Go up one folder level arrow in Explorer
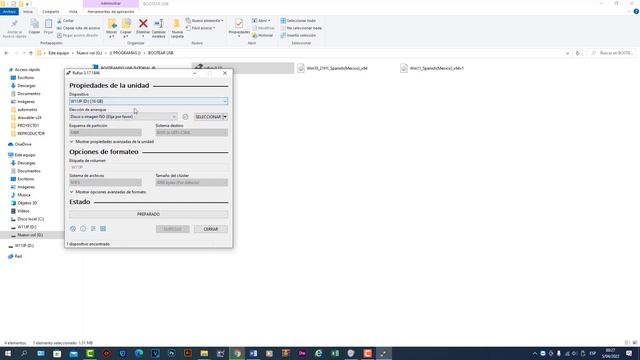This screenshot has height=360, width=640. 31,53
